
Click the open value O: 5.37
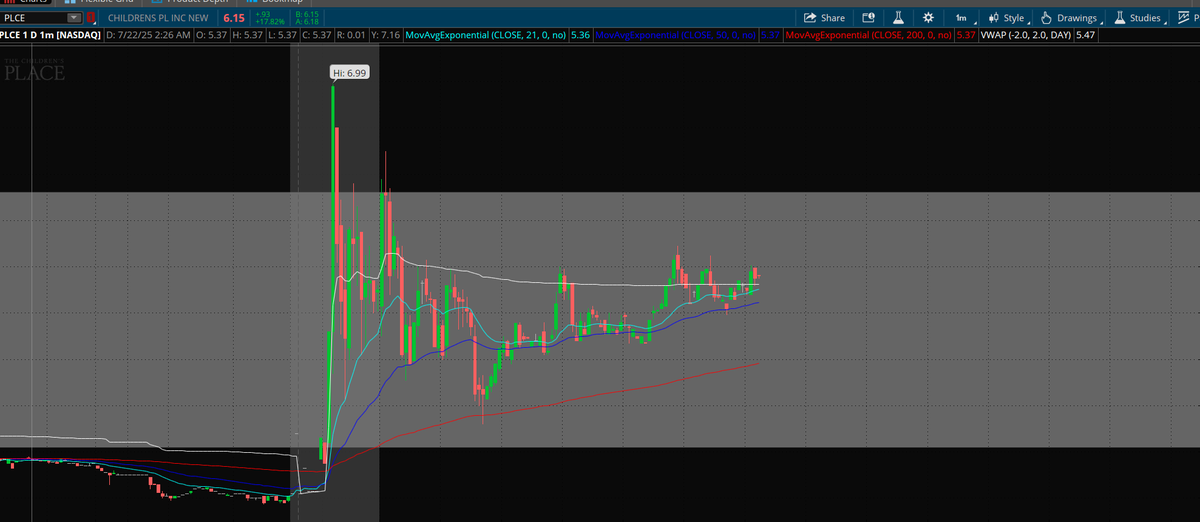210,35
